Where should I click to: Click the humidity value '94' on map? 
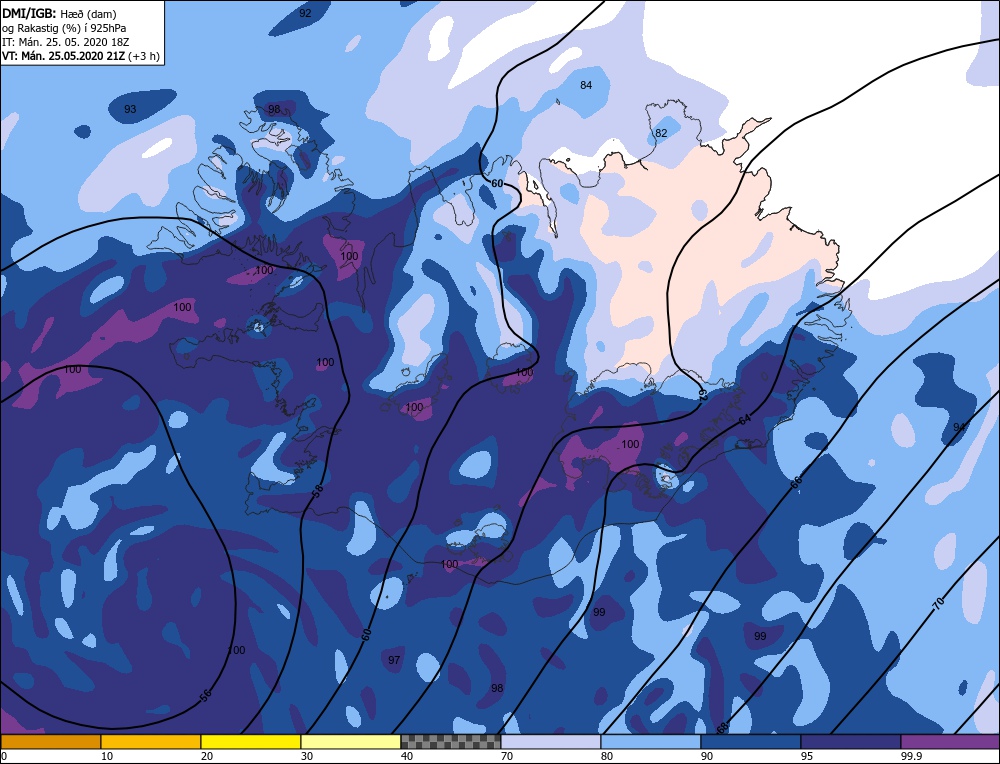tap(959, 427)
